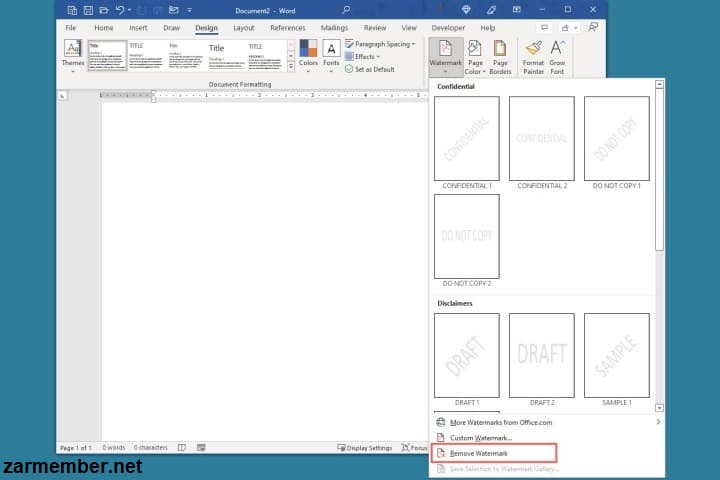Image resolution: width=720 pixels, height=480 pixels.
Task: Click the Undo arrow icon
Action: coord(120,10)
